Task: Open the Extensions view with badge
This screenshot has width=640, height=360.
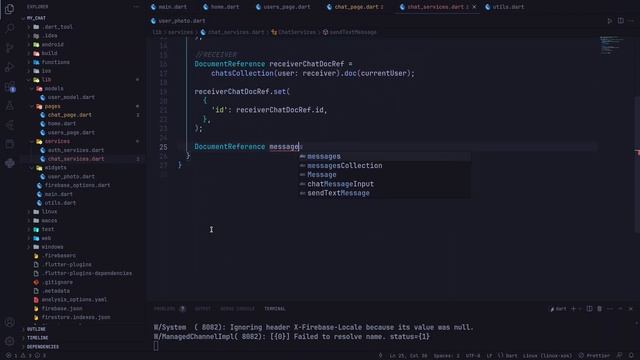Action: [9, 86]
